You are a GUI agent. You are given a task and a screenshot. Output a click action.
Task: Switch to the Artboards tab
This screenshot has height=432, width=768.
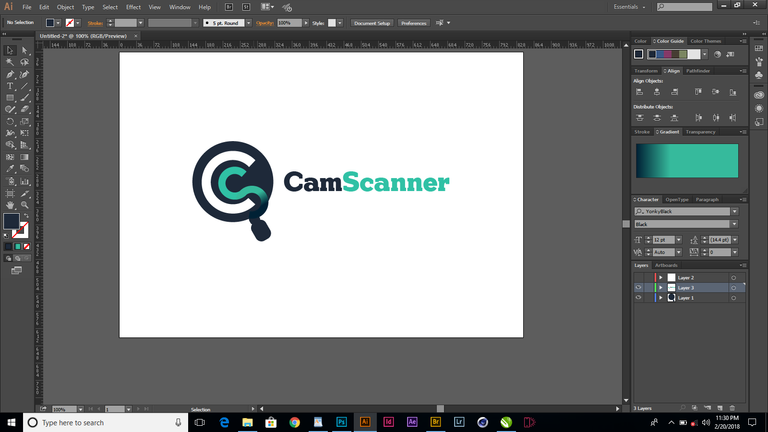[666, 265]
